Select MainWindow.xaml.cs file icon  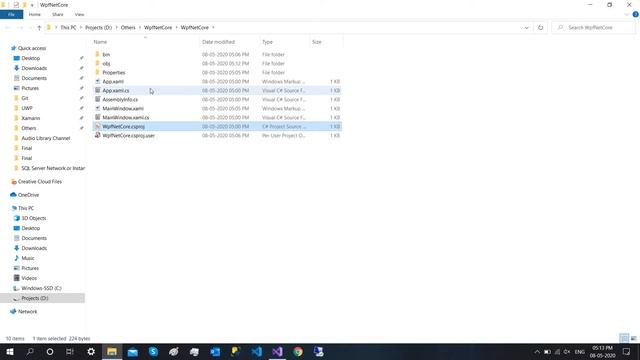pyautogui.click(x=98, y=117)
